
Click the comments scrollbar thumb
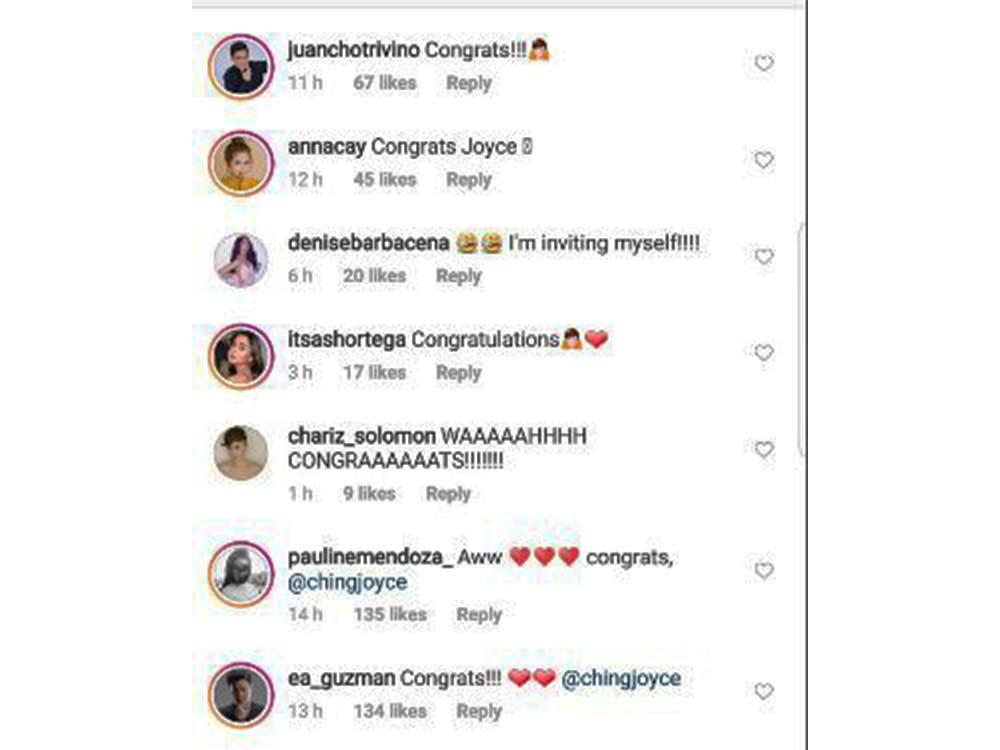tap(802, 339)
